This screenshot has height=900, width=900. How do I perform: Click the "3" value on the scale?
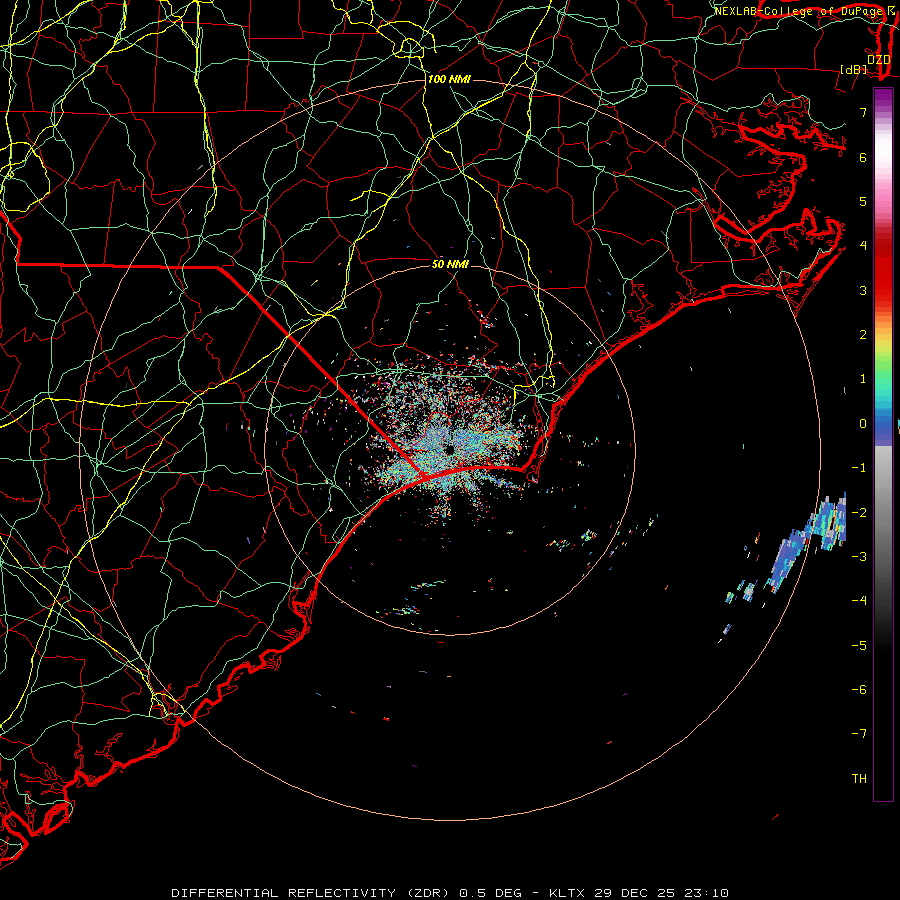pyautogui.click(x=863, y=290)
